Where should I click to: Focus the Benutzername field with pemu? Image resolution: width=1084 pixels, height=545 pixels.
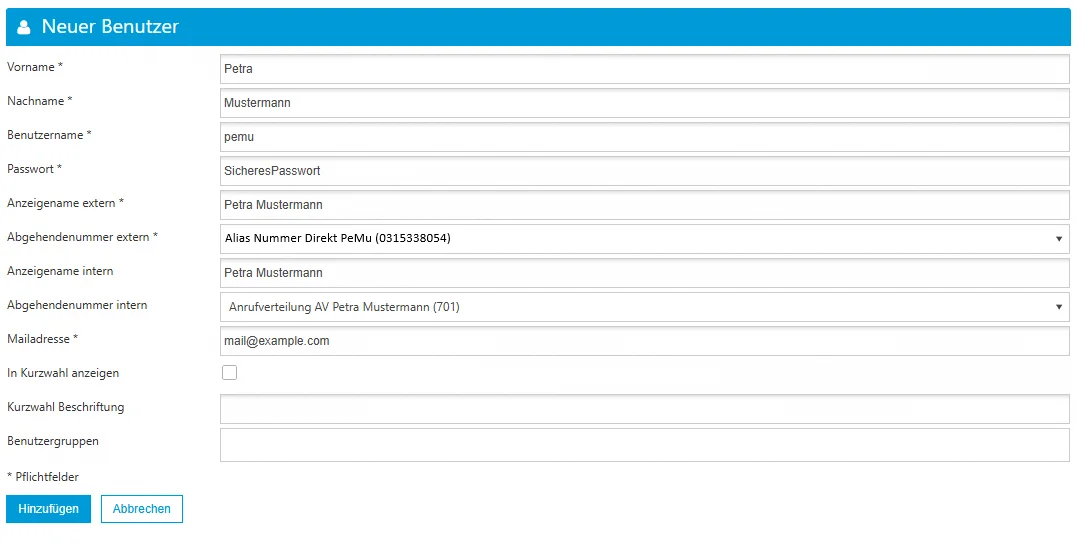pyautogui.click(x=644, y=137)
